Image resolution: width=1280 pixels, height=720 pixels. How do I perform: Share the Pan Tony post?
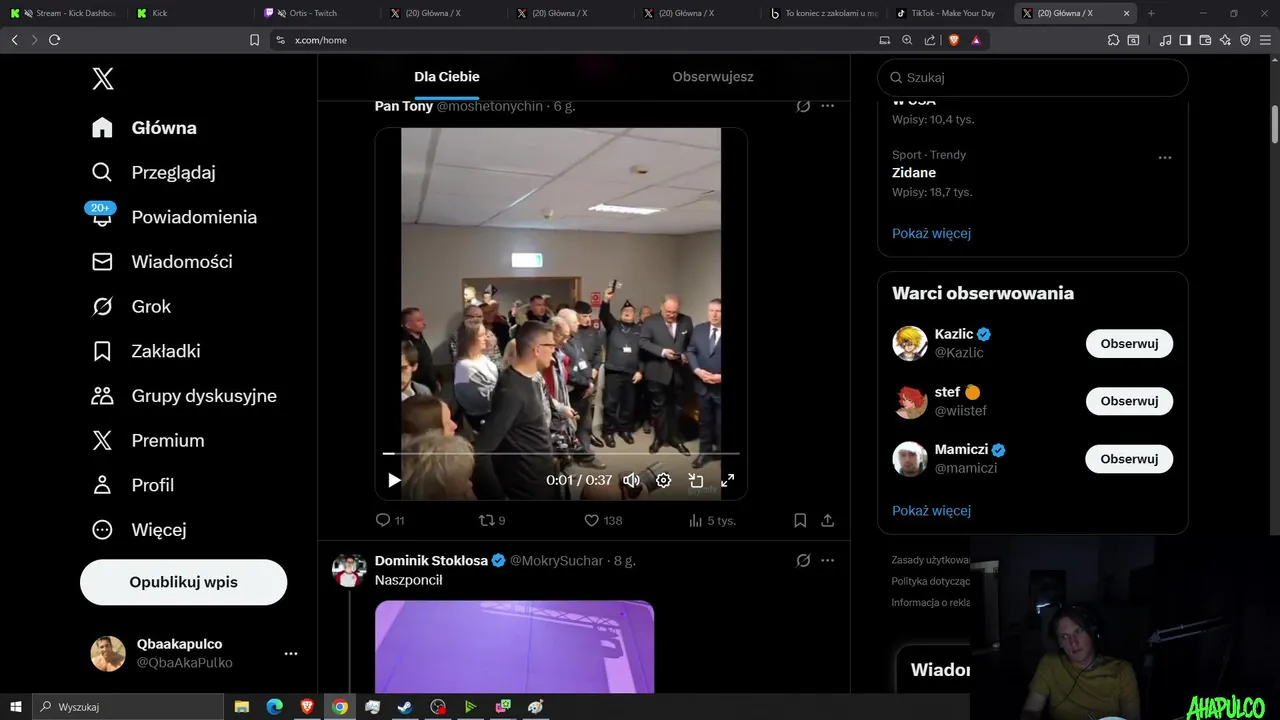[x=828, y=520]
